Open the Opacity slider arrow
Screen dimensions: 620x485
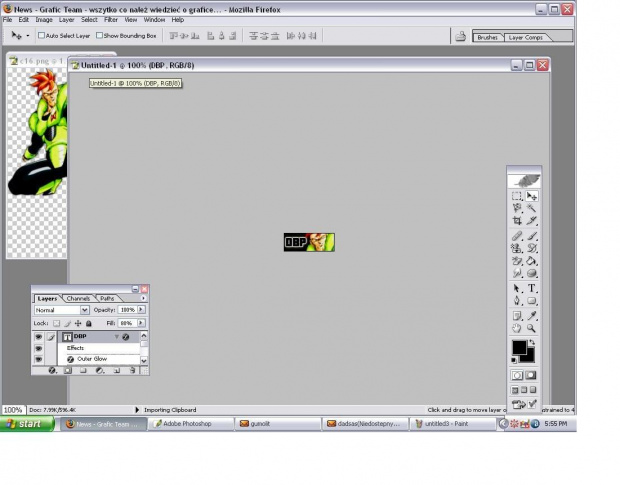[x=141, y=309]
